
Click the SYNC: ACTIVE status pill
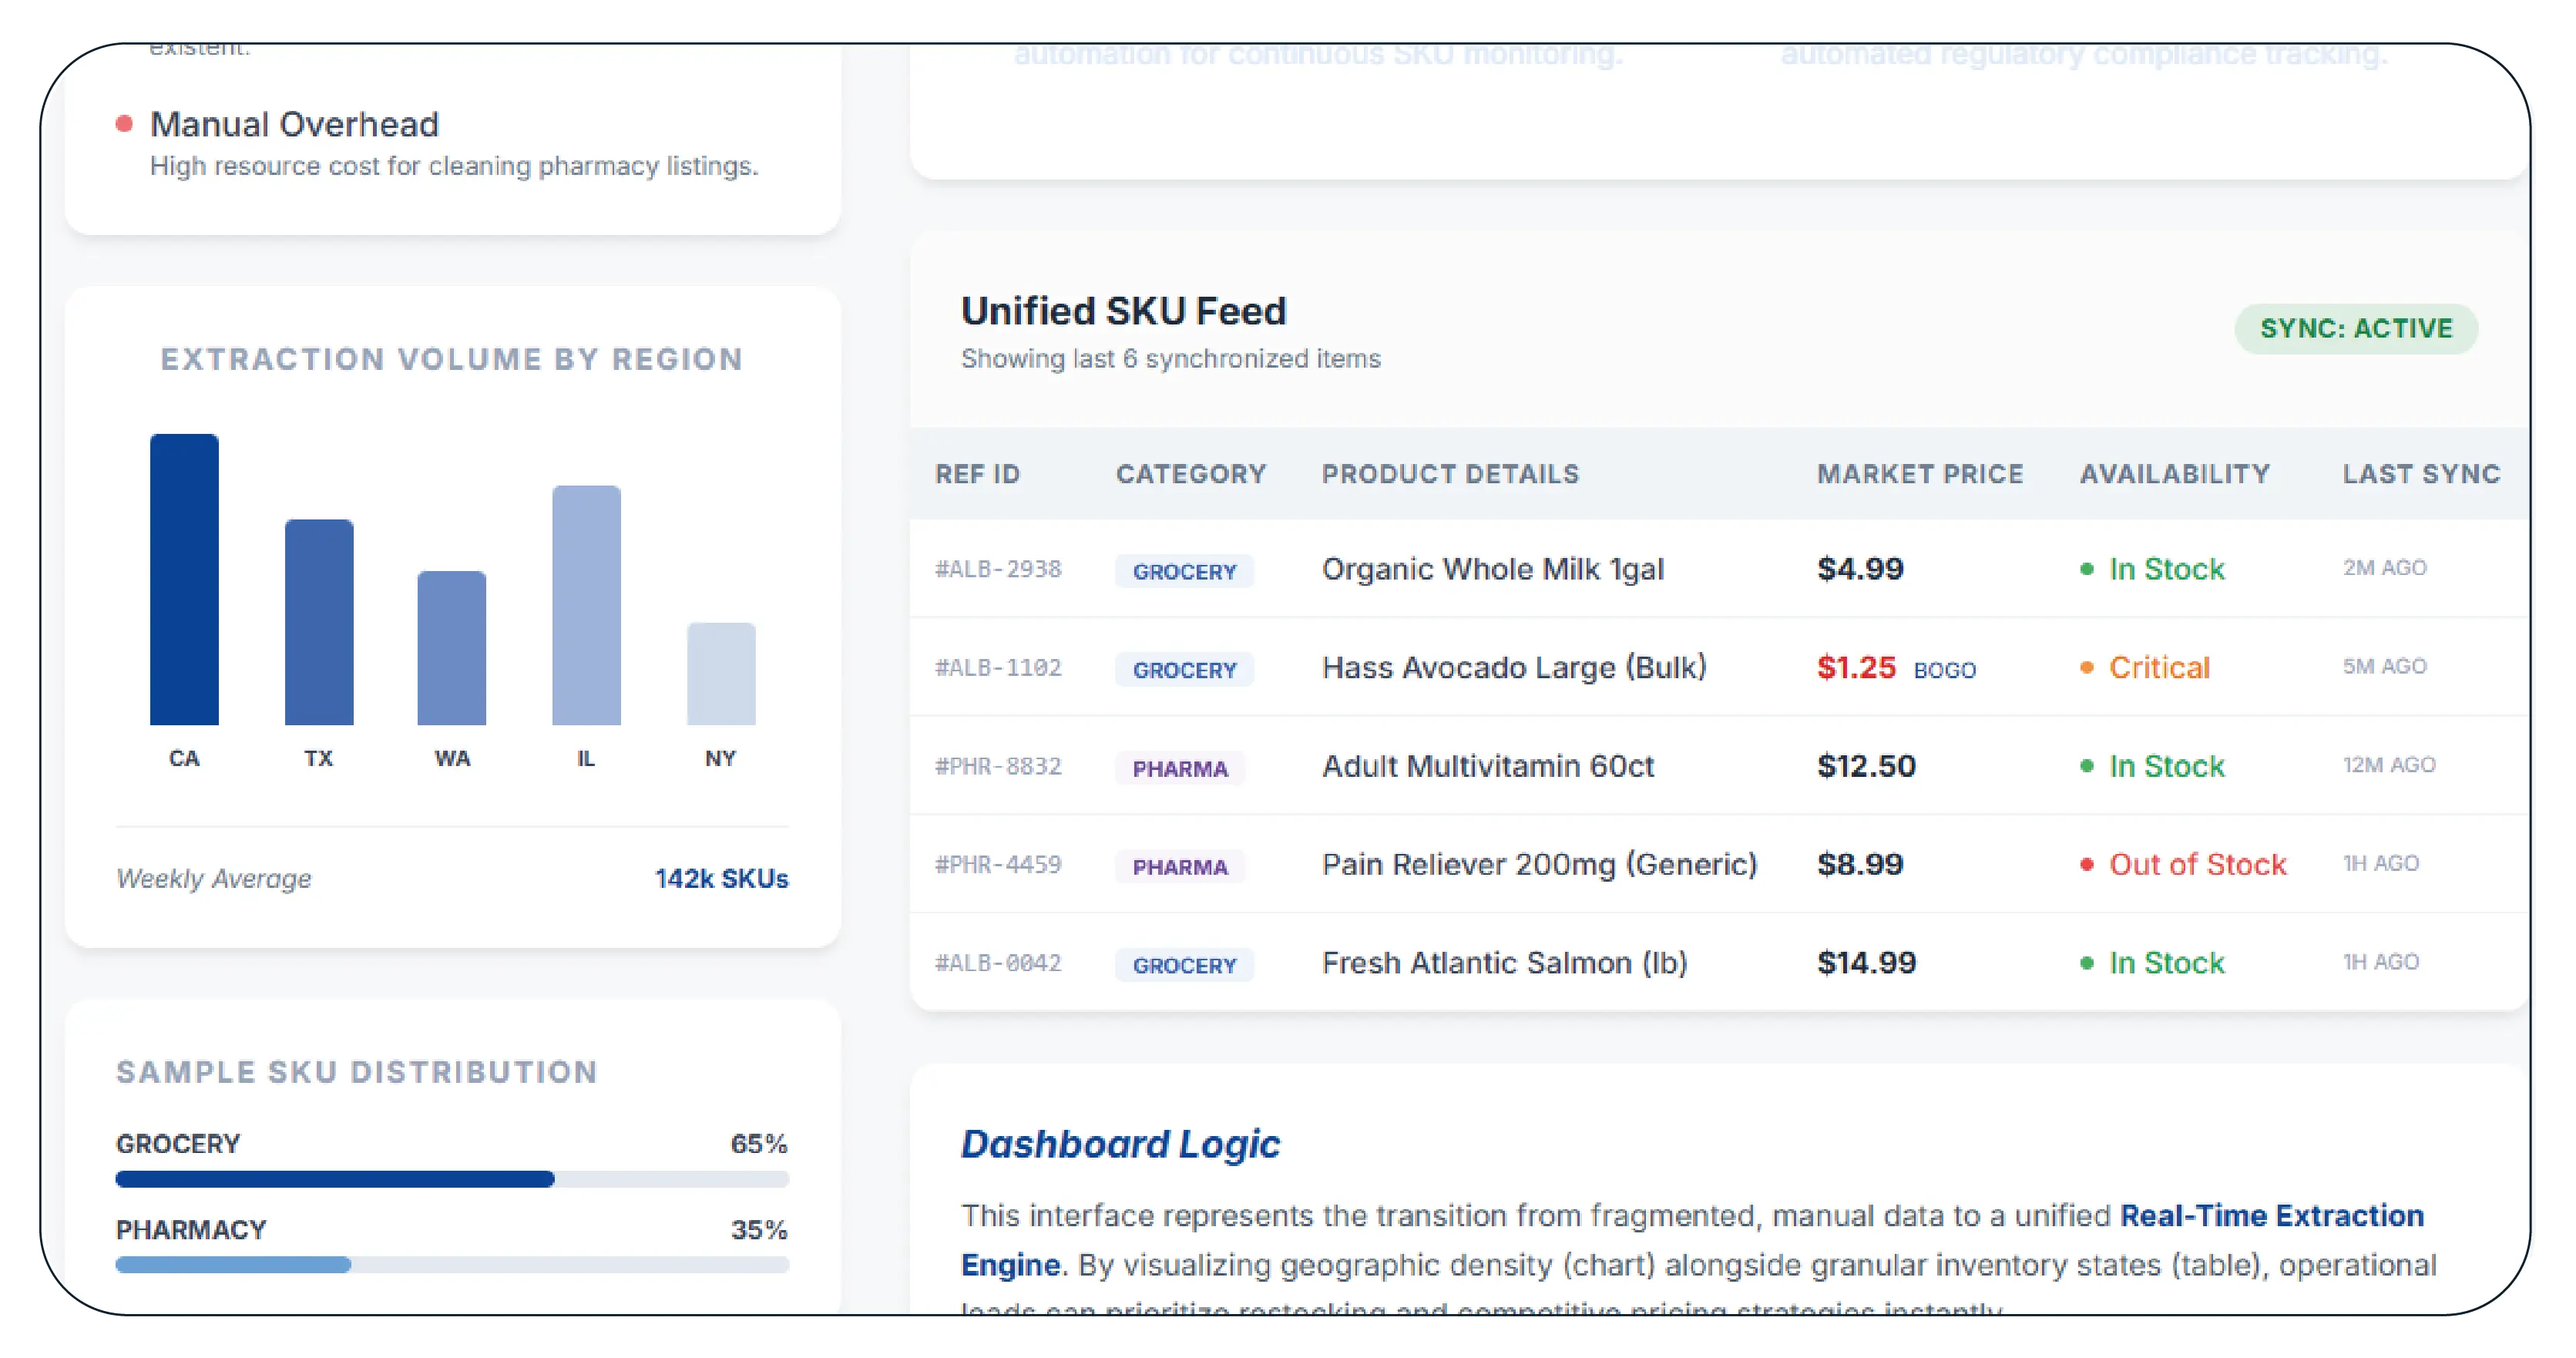[x=2355, y=329]
